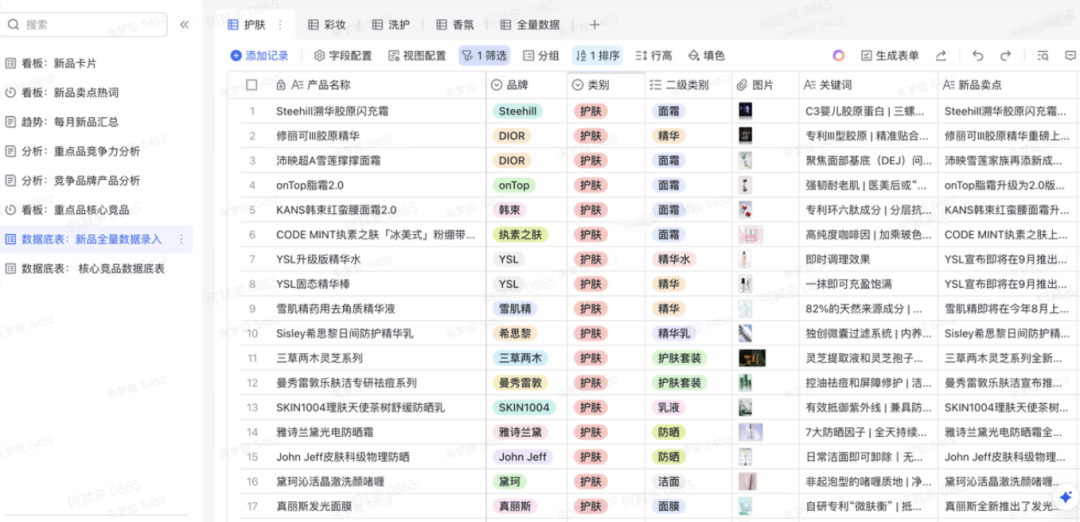
Task: Open 数据底表：核心竞品数据底表 in sidebar
Action: pos(96,269)
